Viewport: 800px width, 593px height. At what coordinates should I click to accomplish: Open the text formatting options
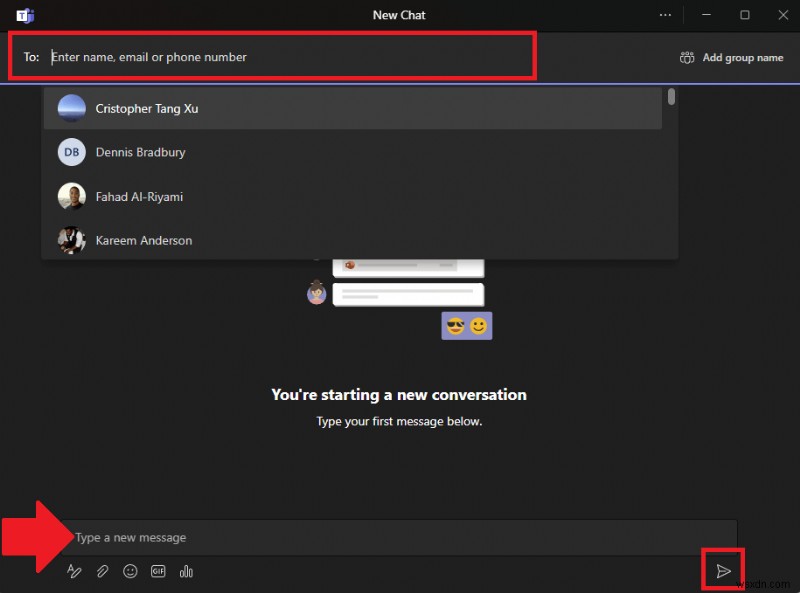[x=75, y=571]
